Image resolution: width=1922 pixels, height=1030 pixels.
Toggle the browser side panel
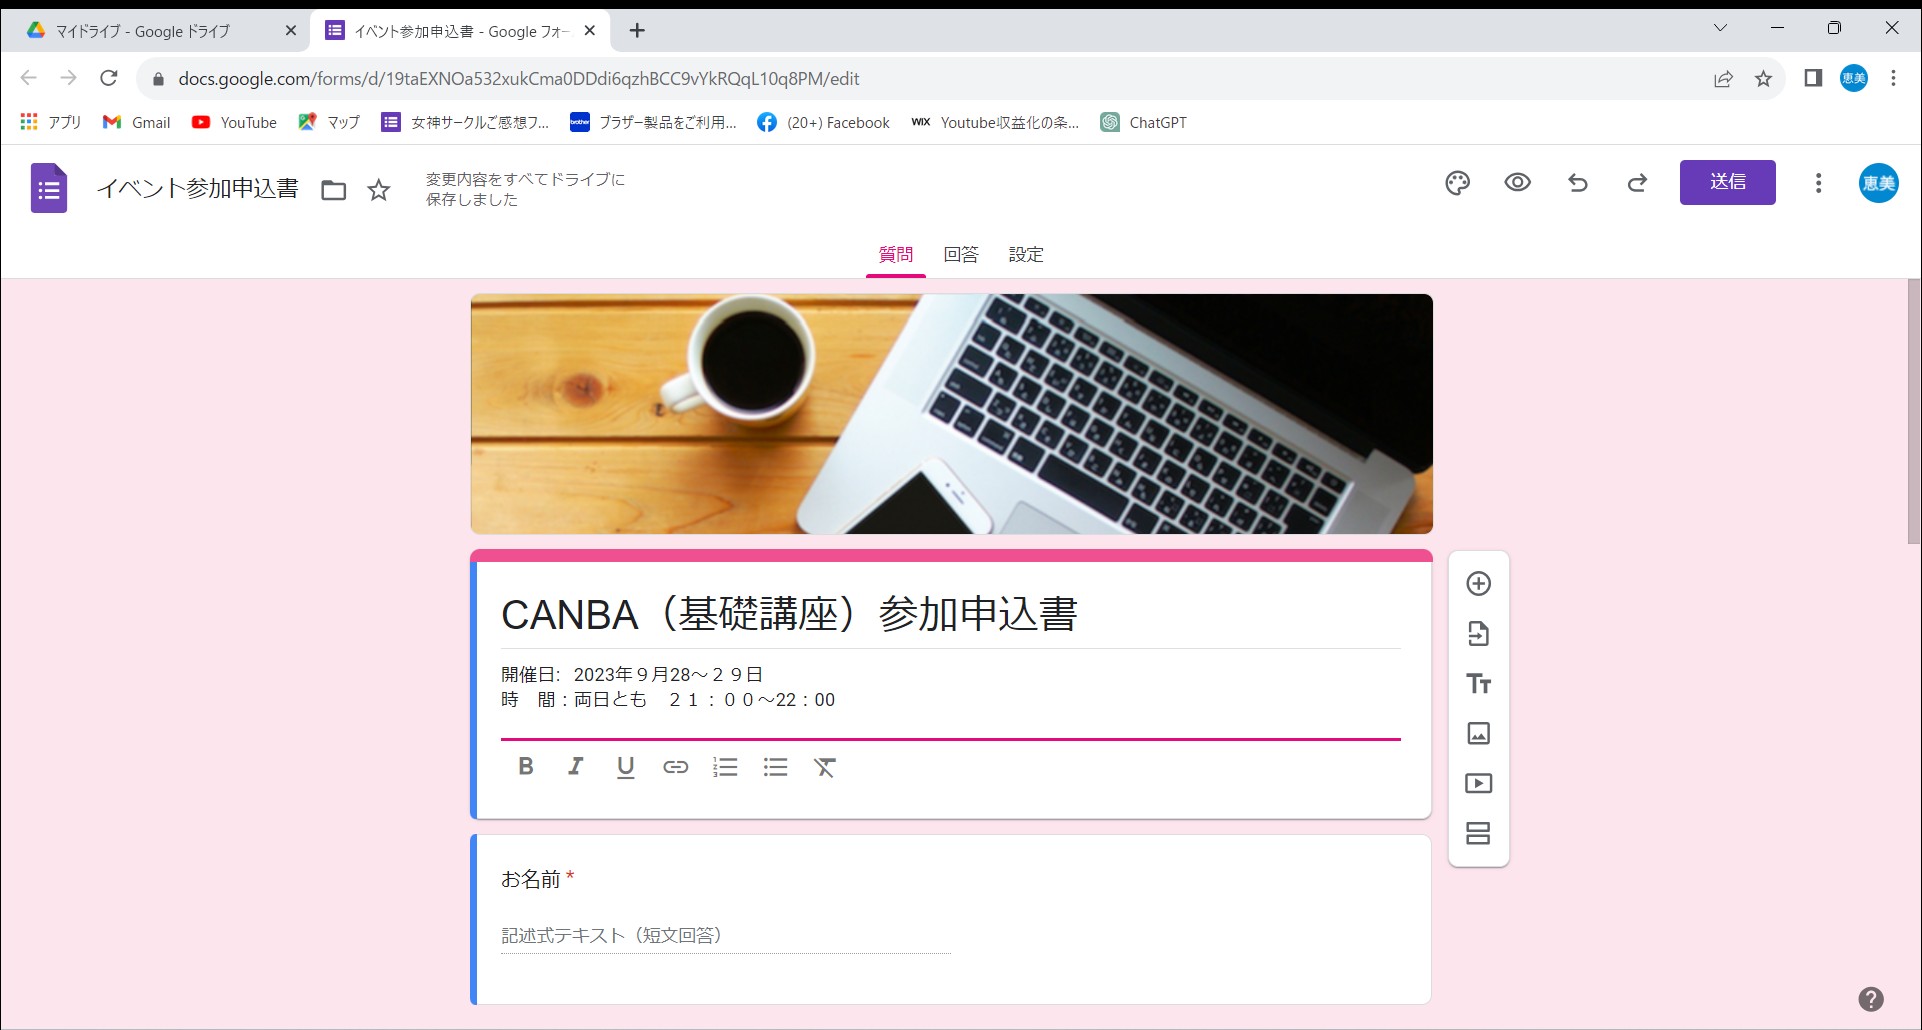[1813, 78]
